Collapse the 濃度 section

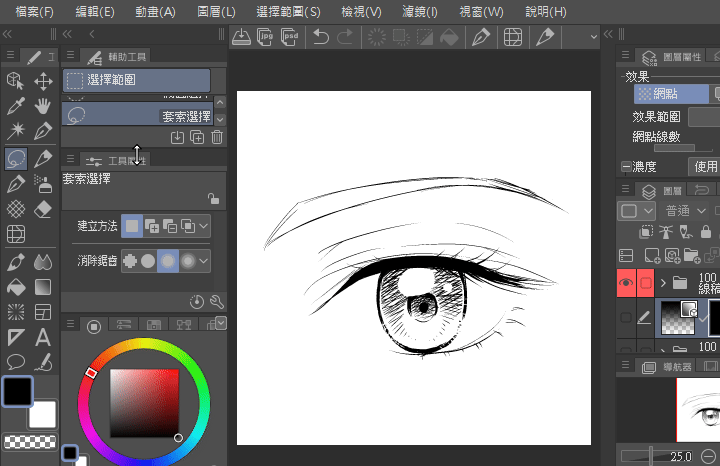625,166
